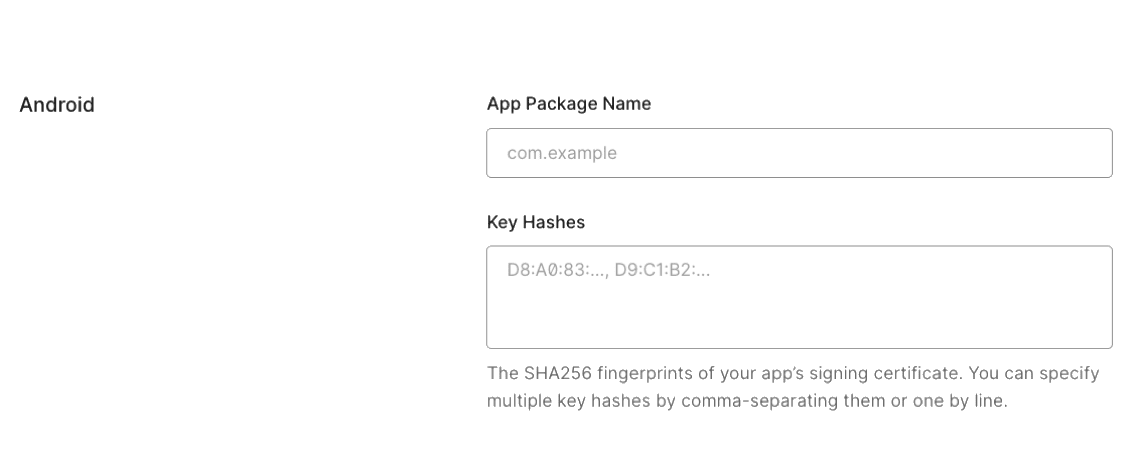Focus the Key Hashes text area
The image size is (1143, 466).
[799, 298]
